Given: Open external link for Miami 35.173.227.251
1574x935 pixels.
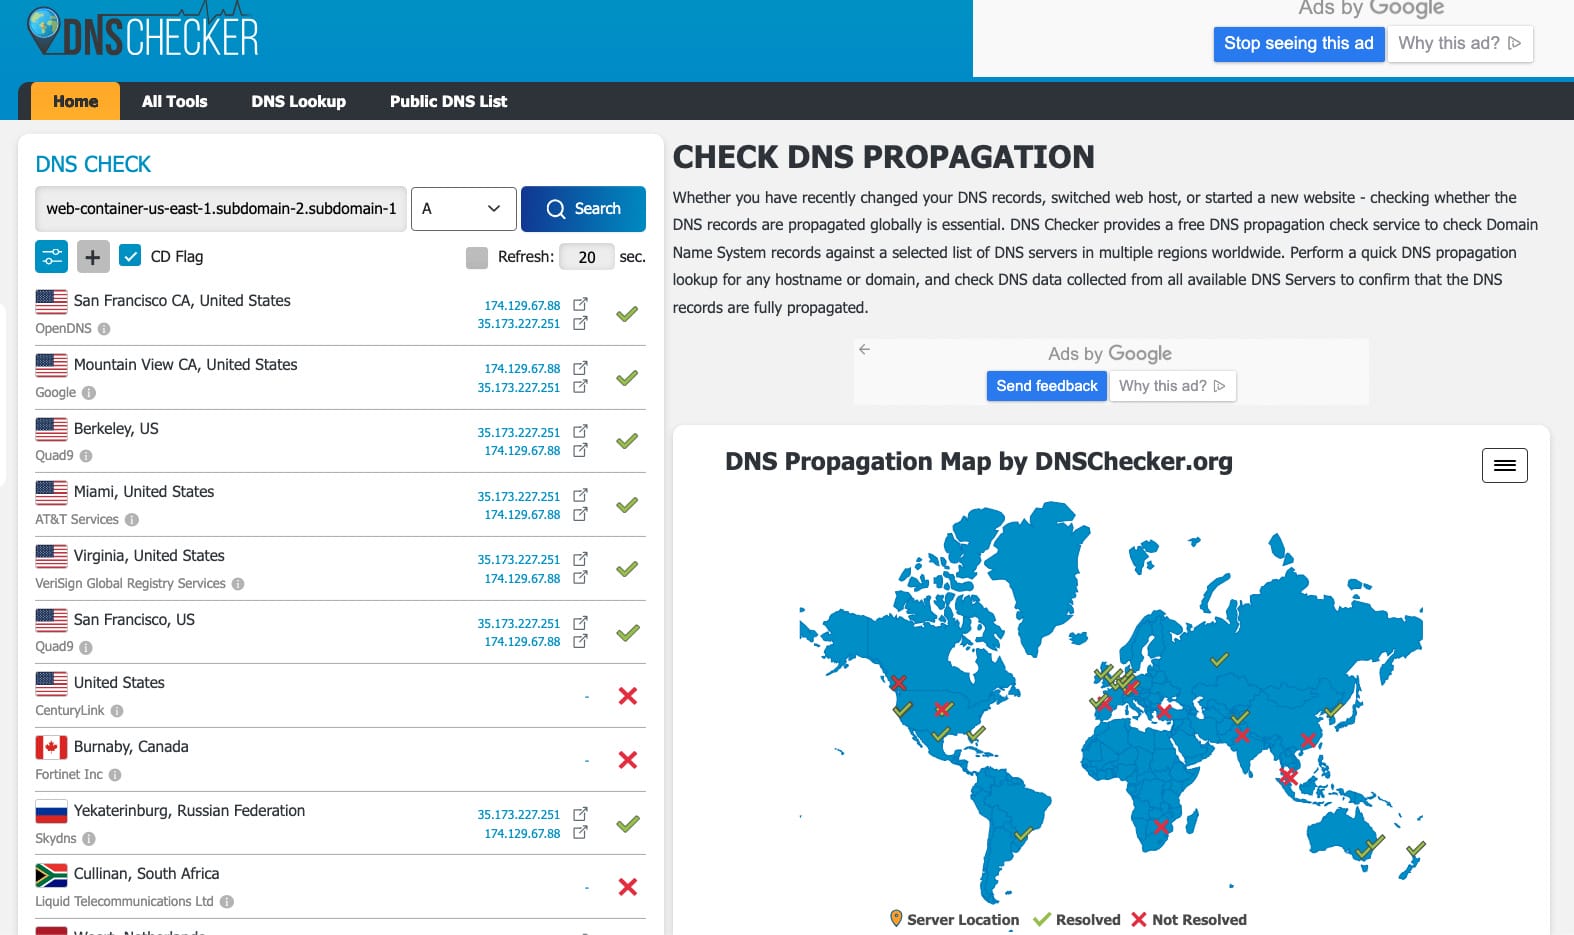Looking at the screenshot, I should pyautogui.click(x=580, y=495).
